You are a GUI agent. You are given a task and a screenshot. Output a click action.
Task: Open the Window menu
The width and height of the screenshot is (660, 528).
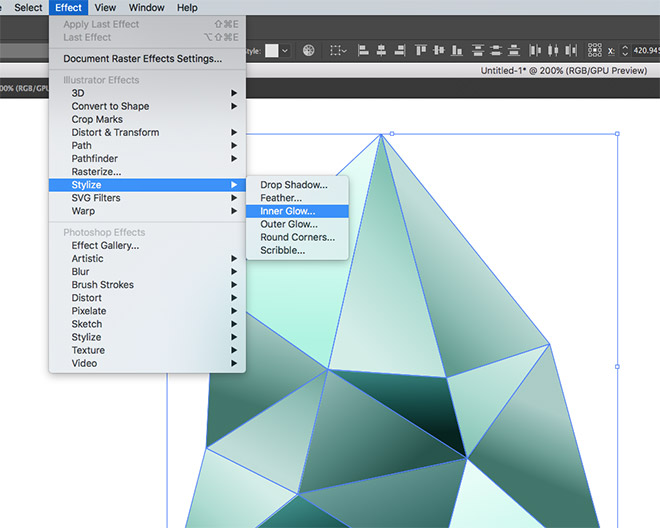click(x=146, y=8)
